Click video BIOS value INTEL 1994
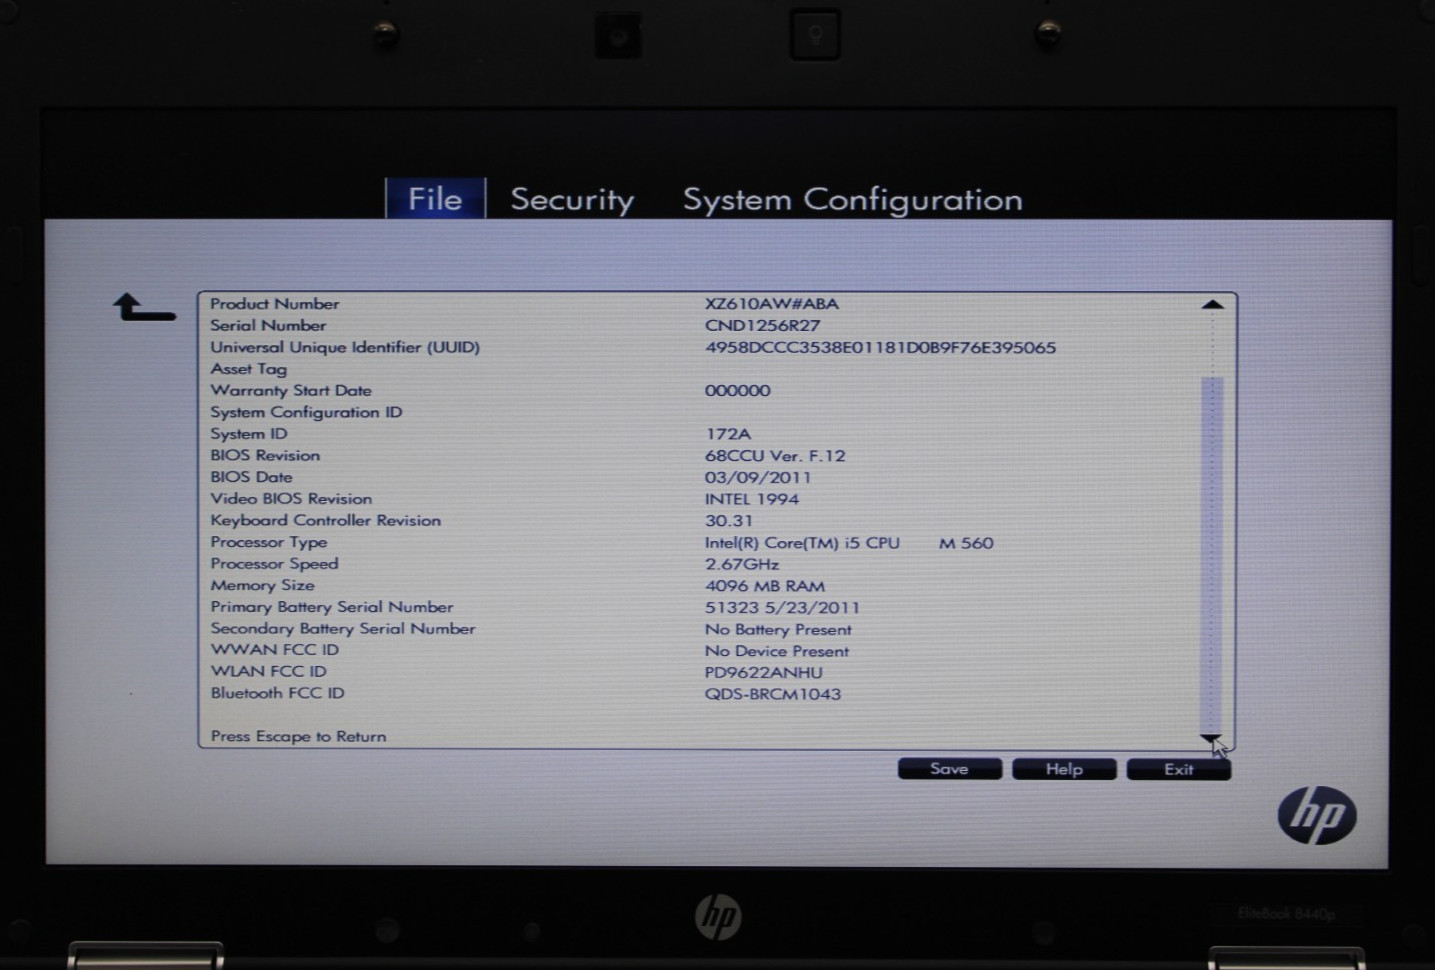1435x970 pixels. (x=752, y=499)
